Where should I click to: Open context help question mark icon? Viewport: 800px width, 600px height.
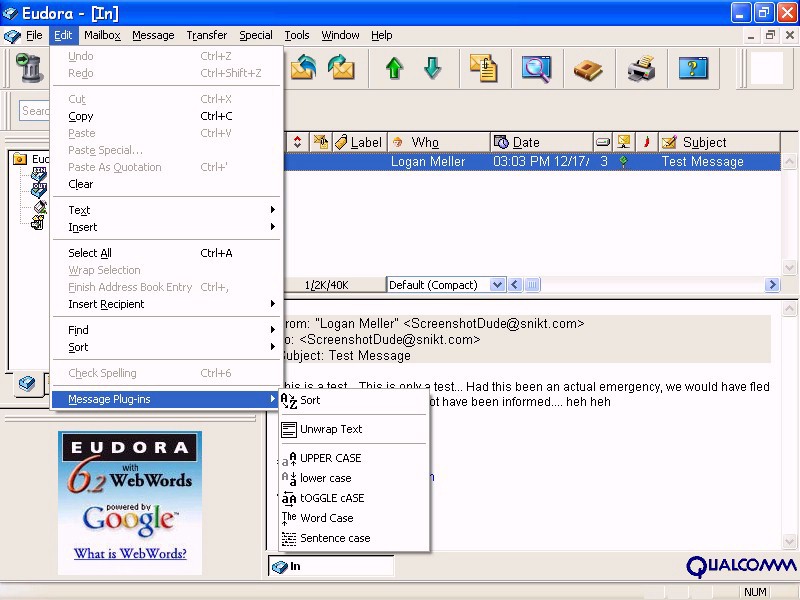coord(693,68)
